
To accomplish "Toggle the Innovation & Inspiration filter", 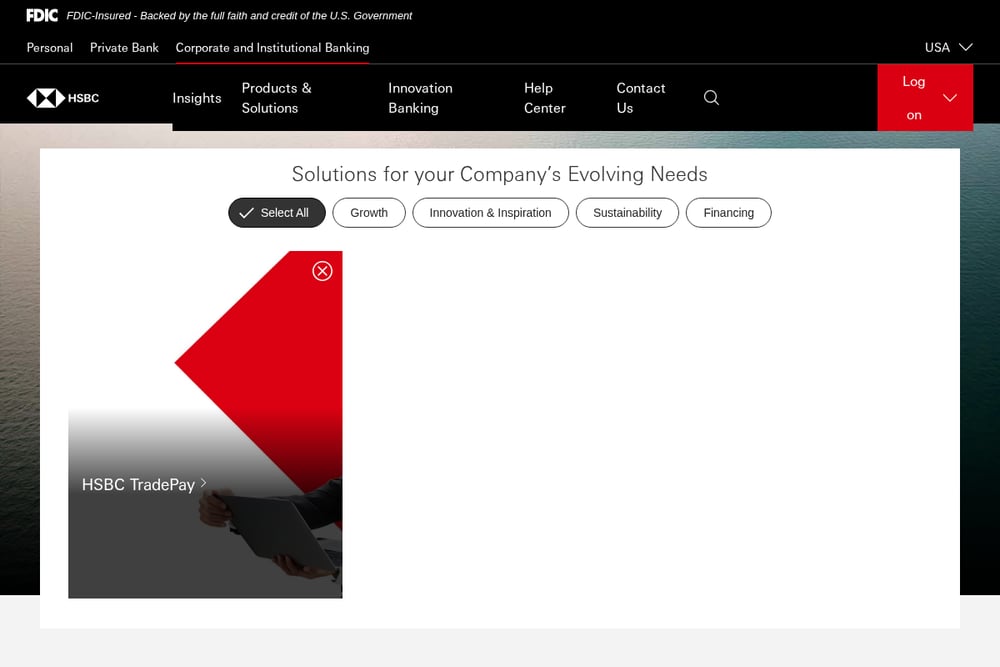I will [x=490, y=212].
